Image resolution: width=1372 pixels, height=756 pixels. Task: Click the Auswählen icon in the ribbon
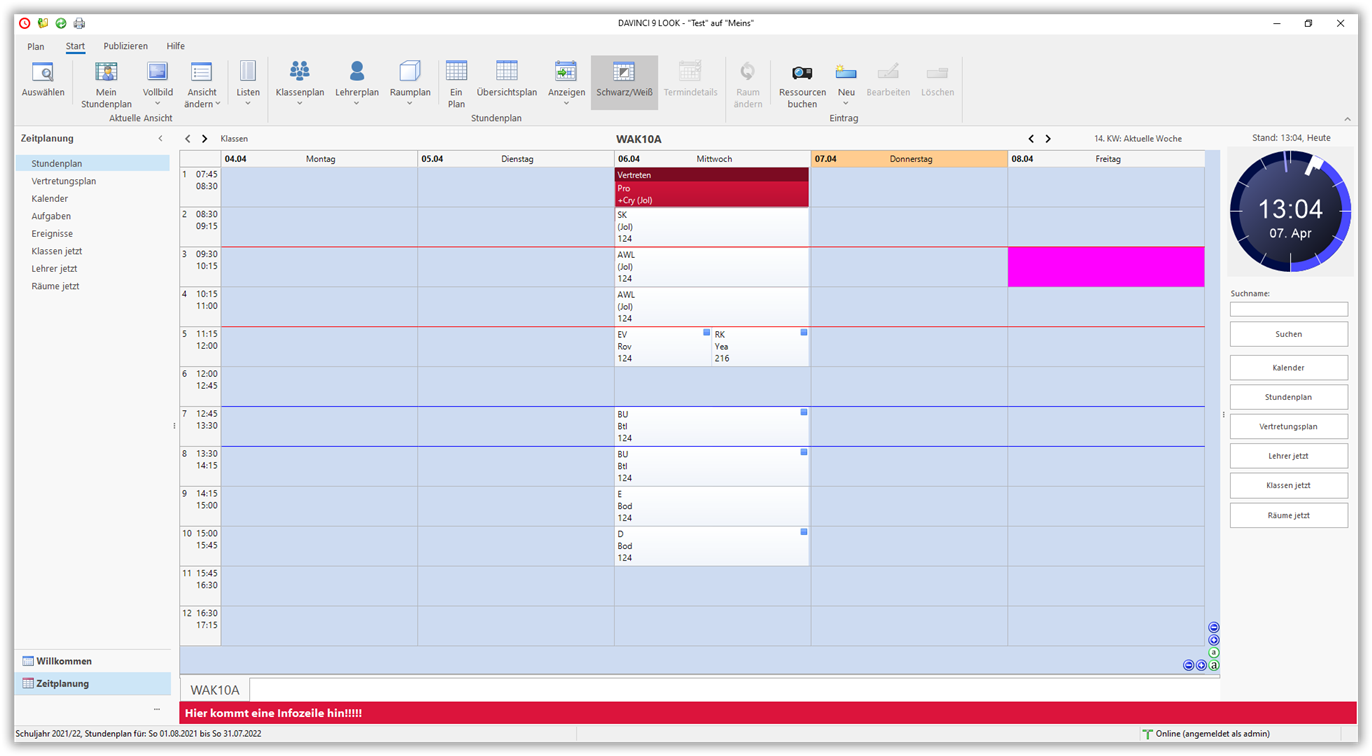click(43, 74)
